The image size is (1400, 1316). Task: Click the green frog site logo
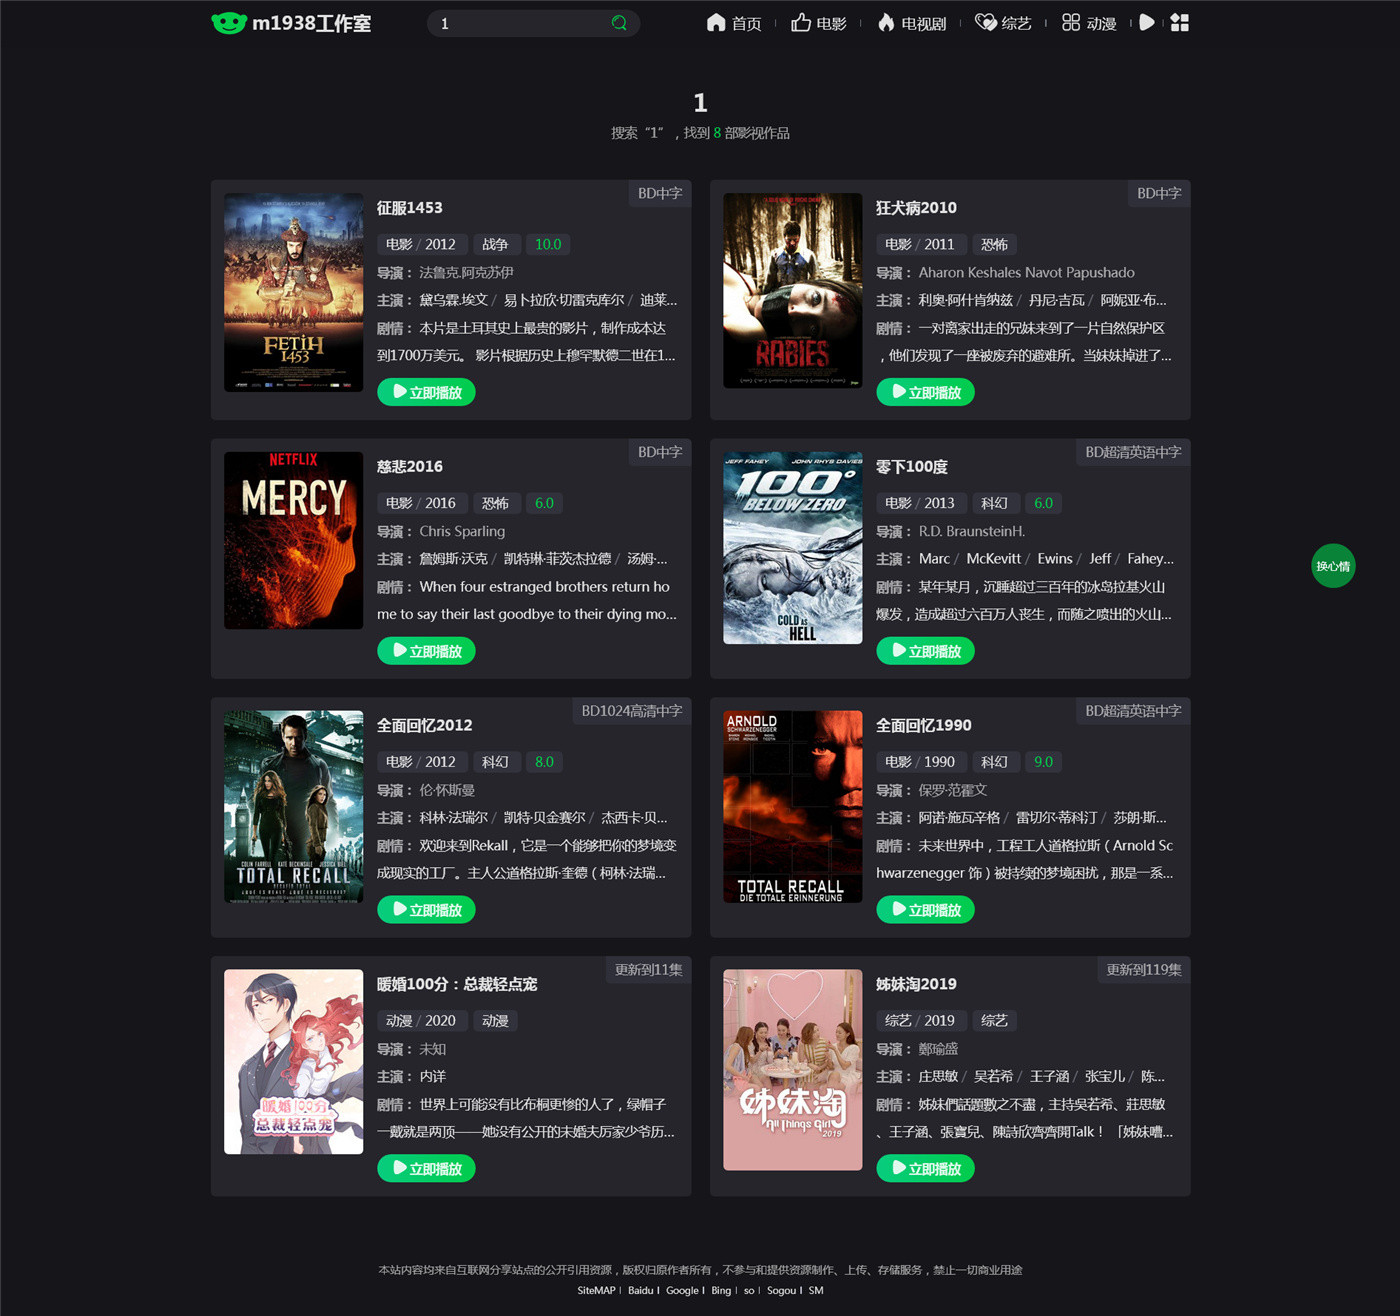click(x=229, y=23)
